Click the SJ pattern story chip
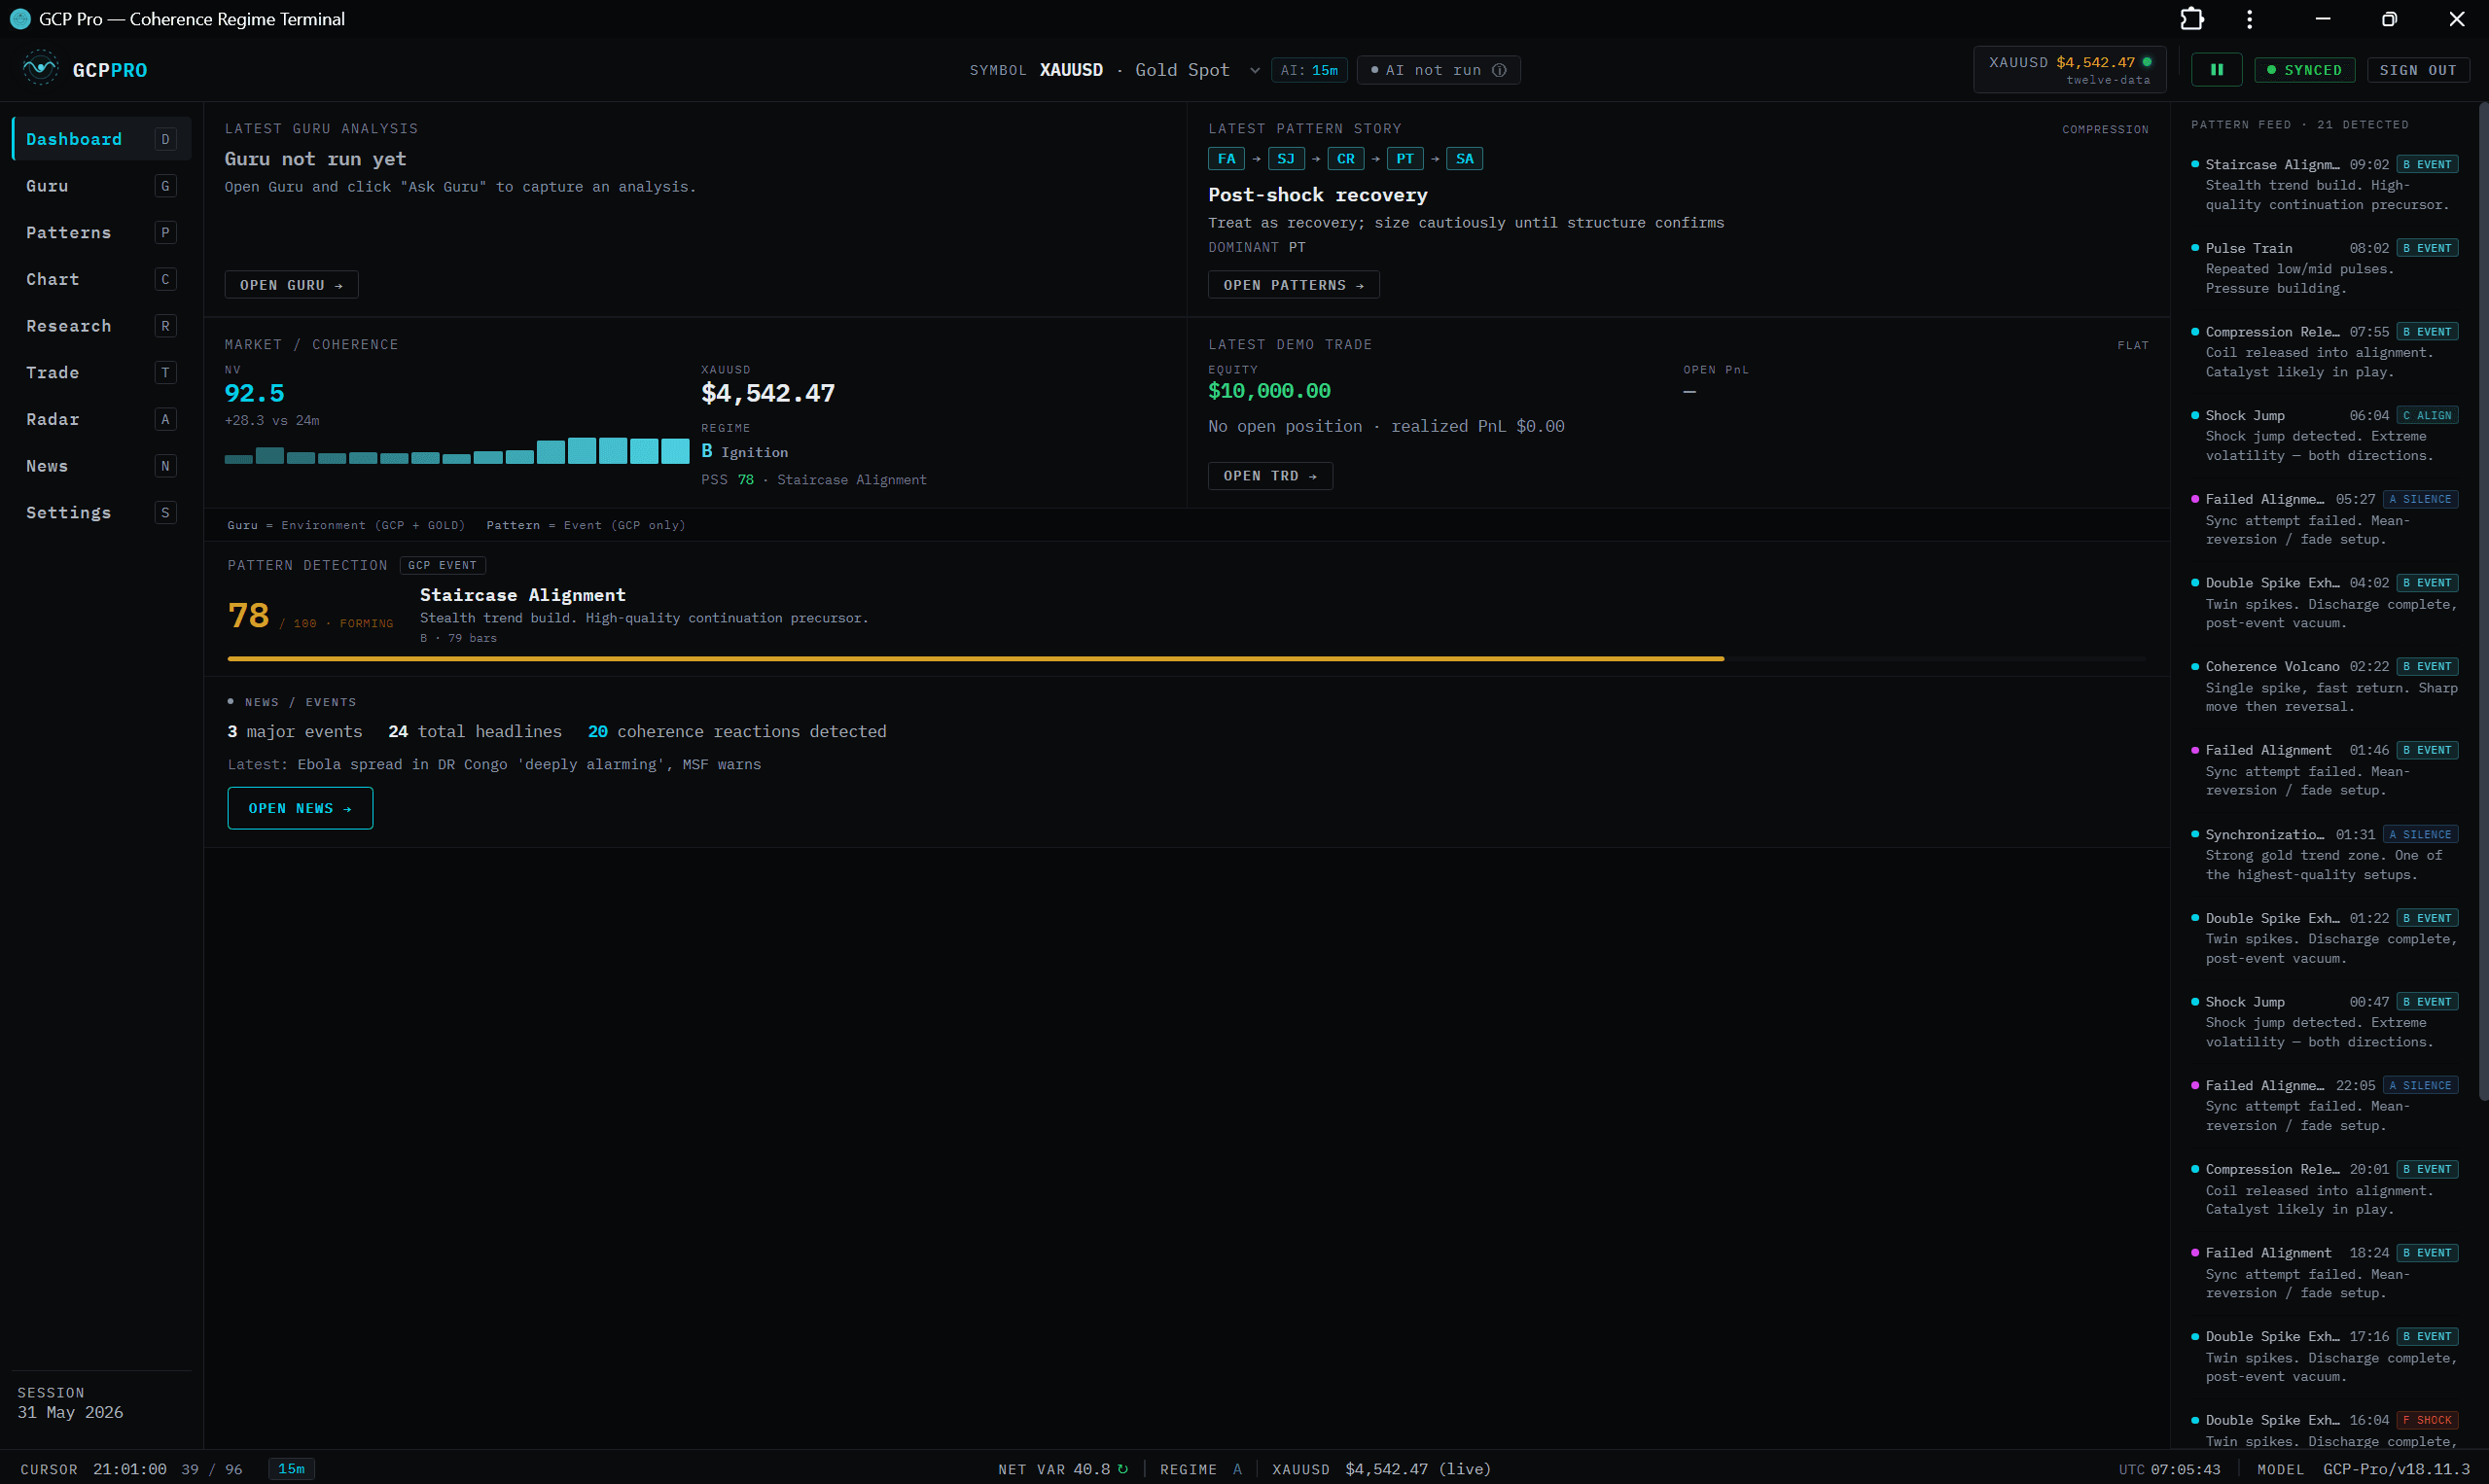The image size is (2489, 1484). (x=1286, y=159)
